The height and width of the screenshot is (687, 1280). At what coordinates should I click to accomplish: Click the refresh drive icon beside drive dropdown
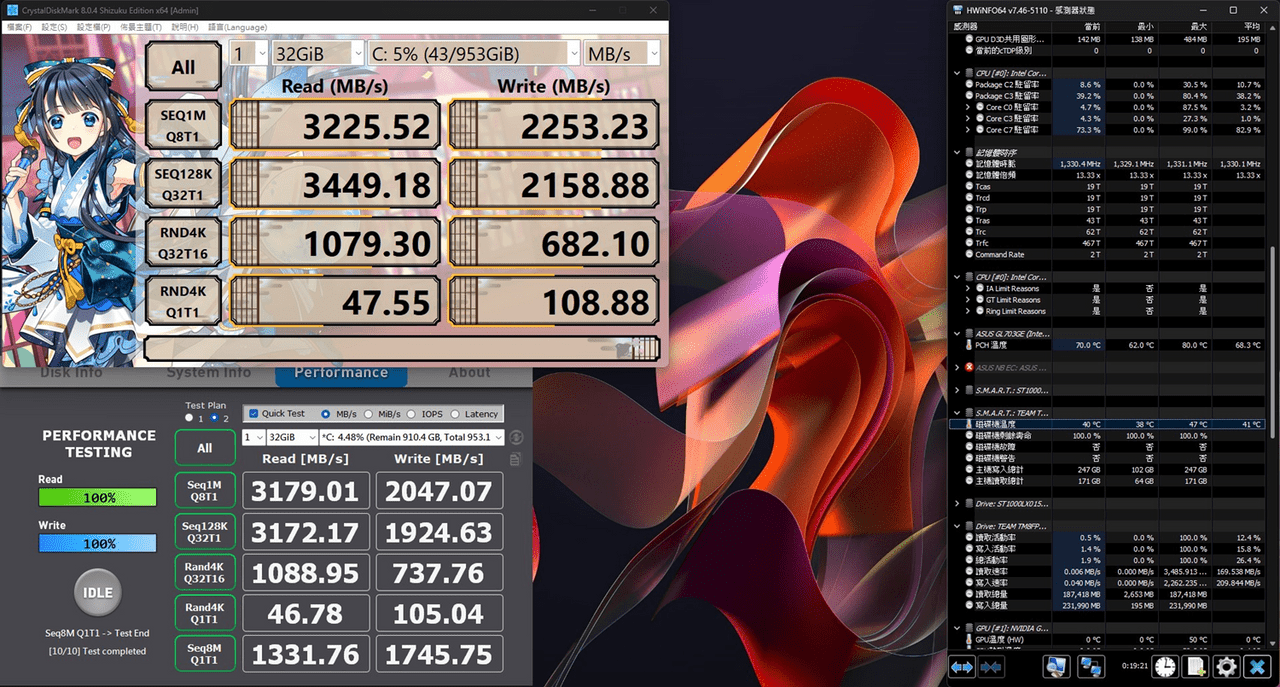(516, 437)
